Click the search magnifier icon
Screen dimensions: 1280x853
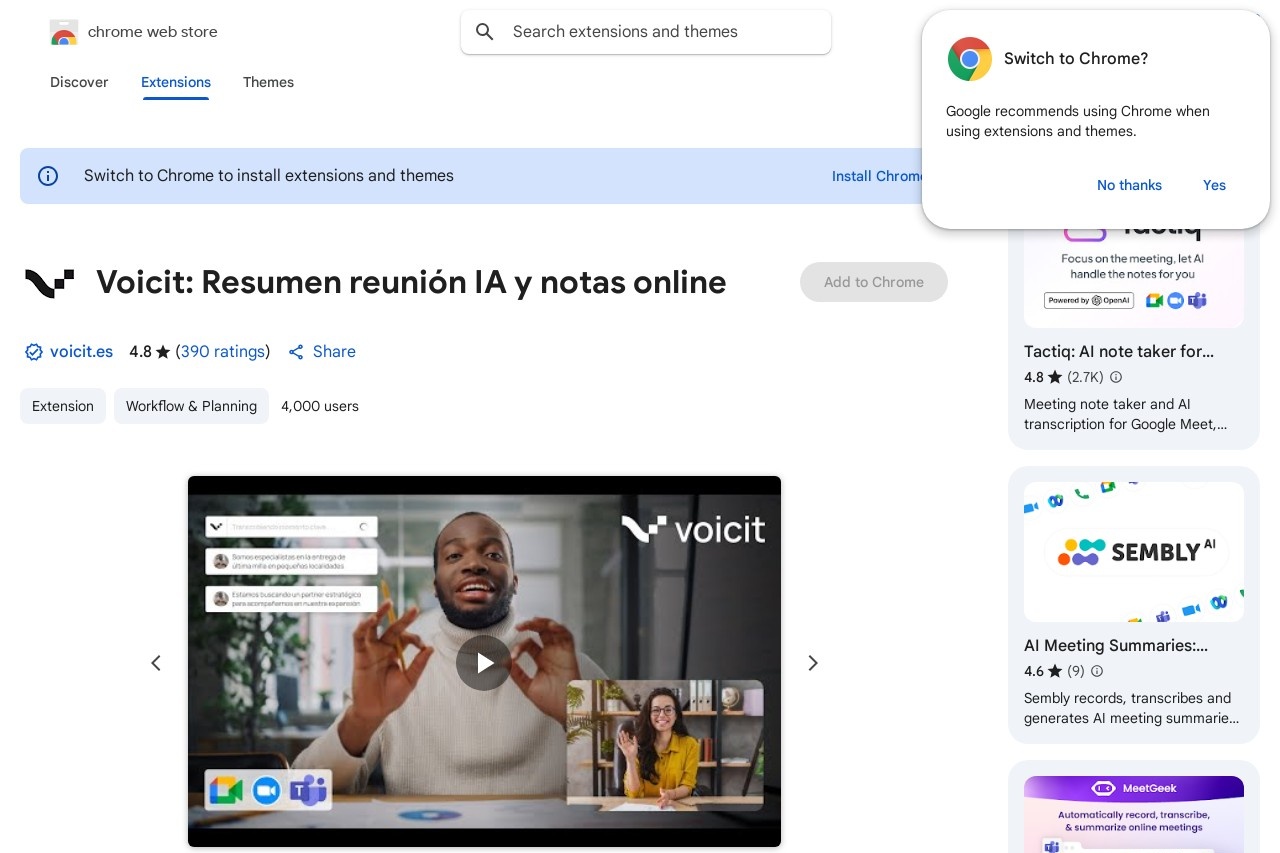point(485,32)
